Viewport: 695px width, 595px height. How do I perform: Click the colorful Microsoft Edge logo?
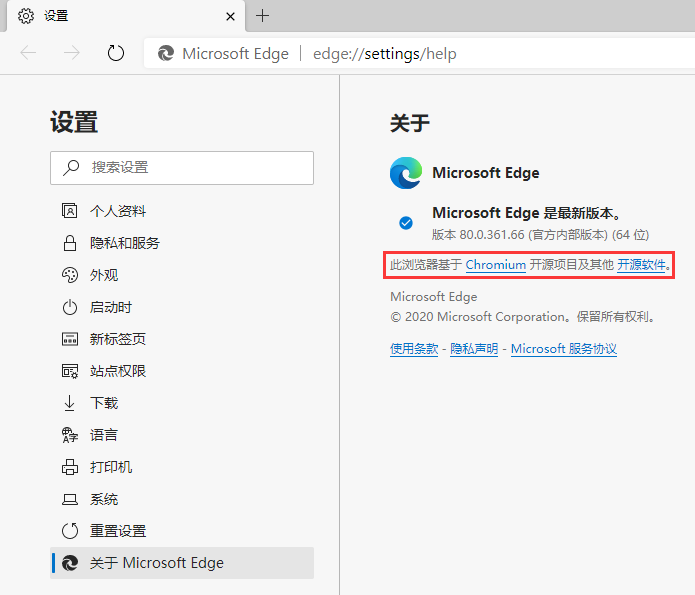pos(406,173)
